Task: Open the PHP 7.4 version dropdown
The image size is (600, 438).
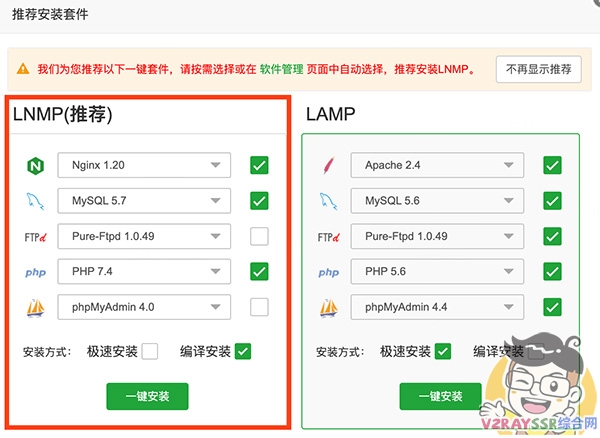Action: pyautogui.click(x=144, y=272)
